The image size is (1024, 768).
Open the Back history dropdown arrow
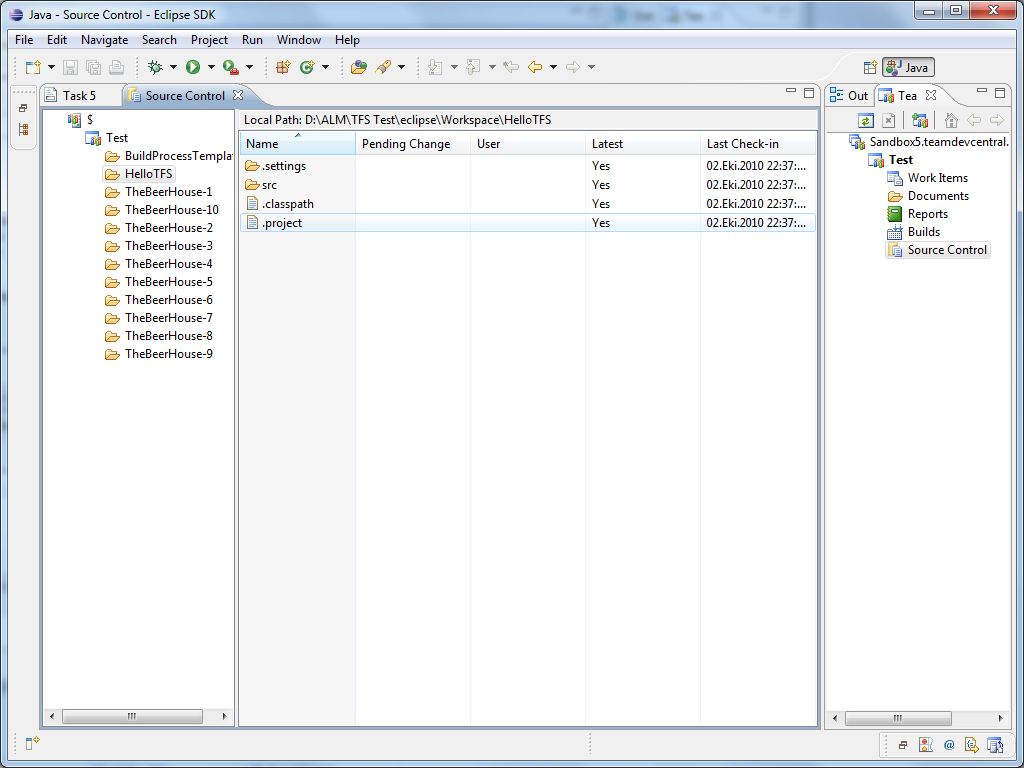coord(553,67)
